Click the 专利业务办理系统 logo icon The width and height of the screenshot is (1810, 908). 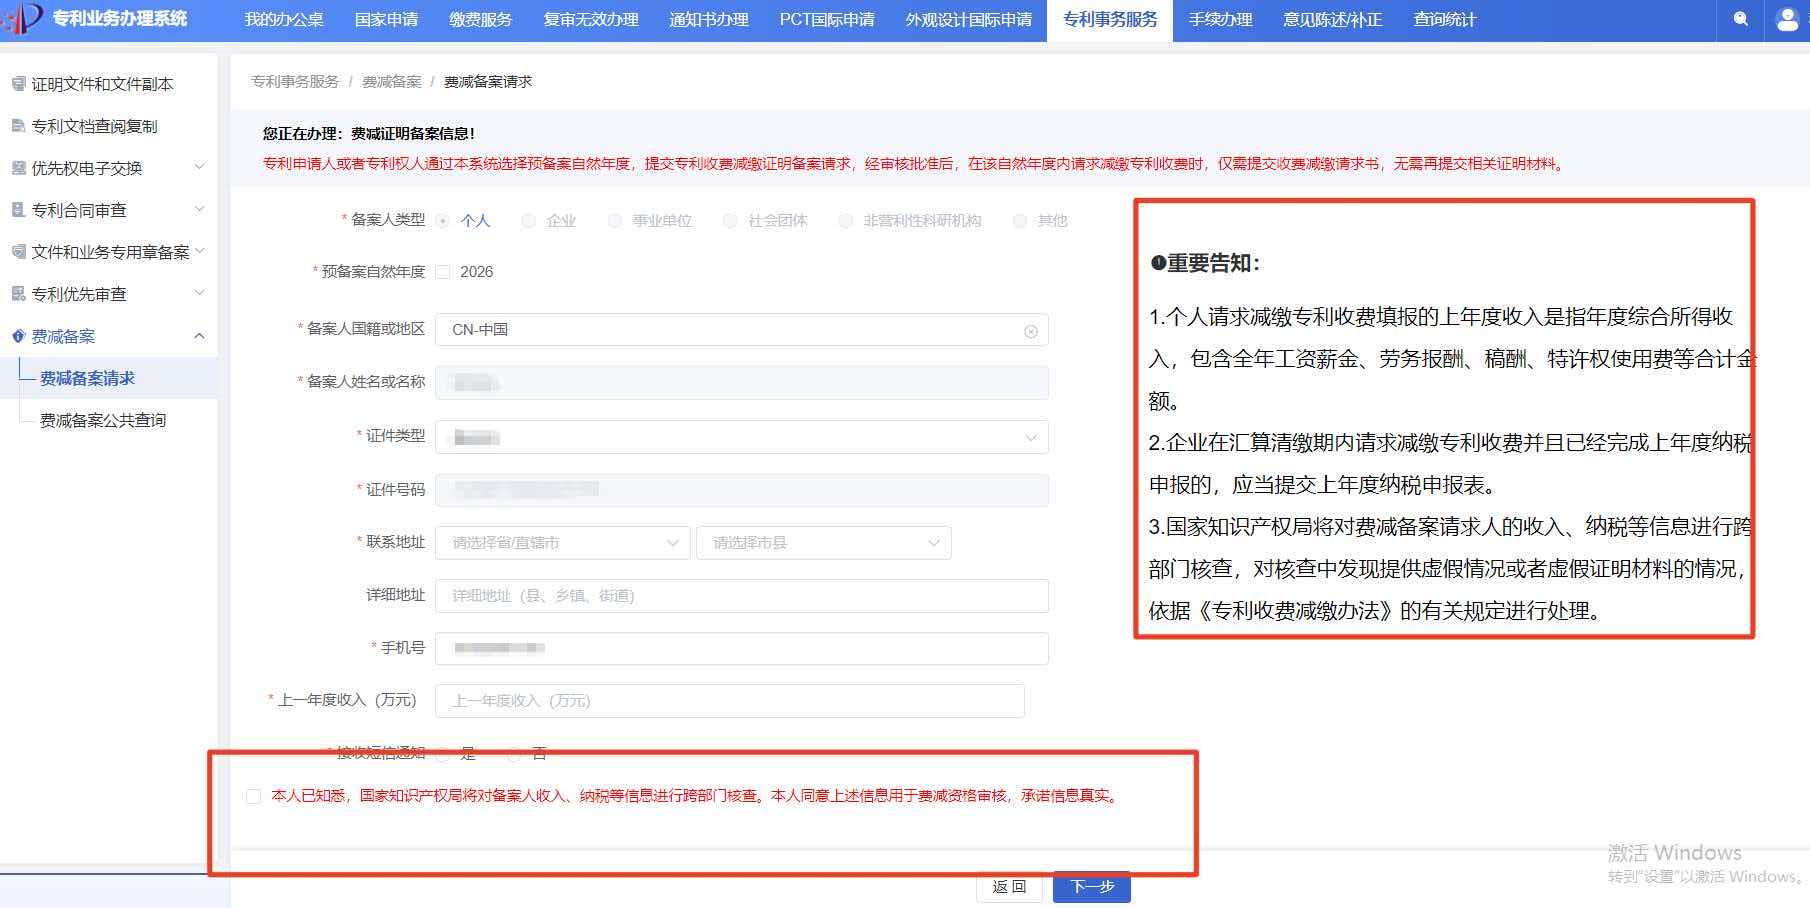22,18
